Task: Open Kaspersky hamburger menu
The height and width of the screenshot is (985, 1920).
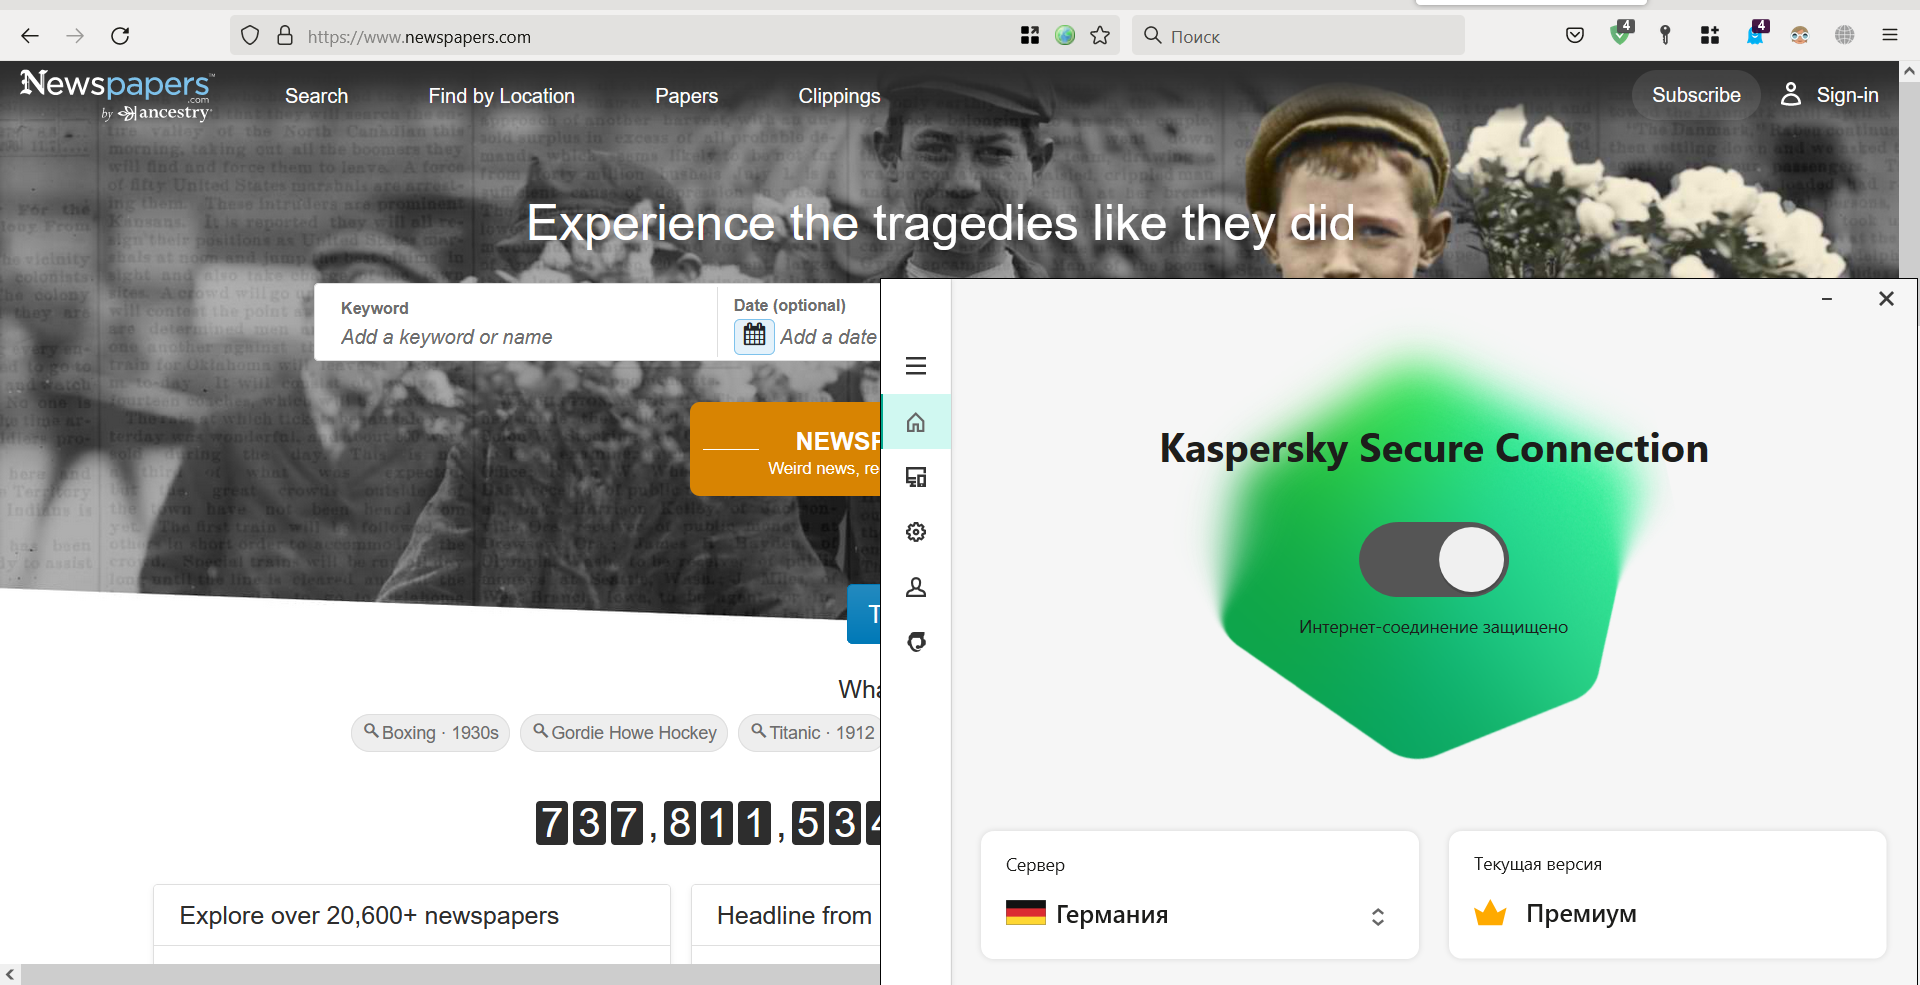Action: click(915, 366)
